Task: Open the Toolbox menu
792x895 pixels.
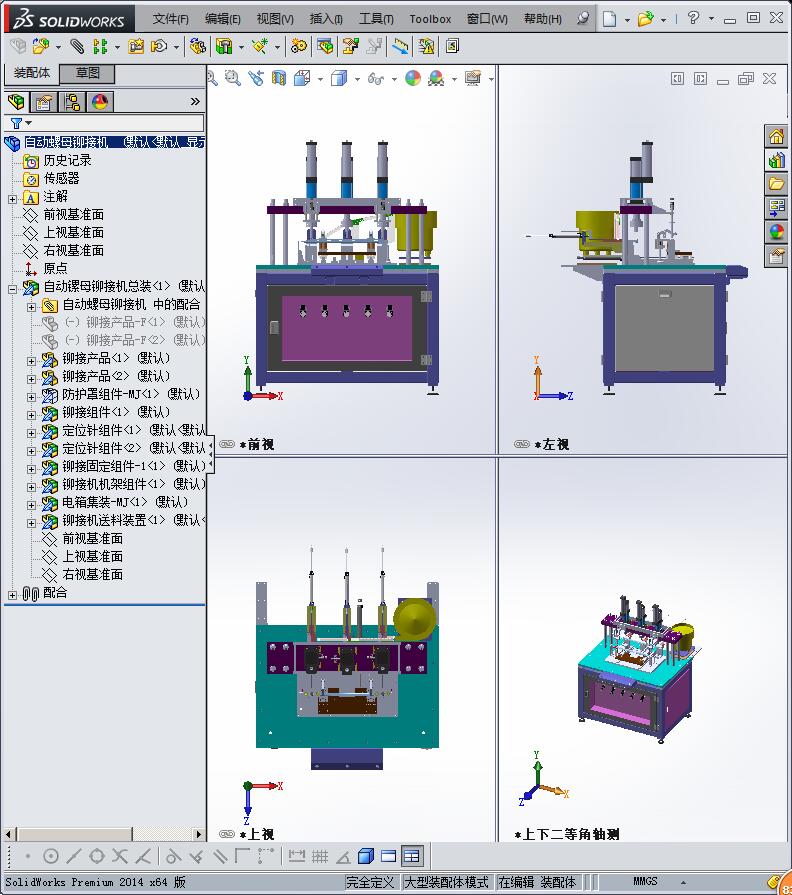Action: click(430, 19)
